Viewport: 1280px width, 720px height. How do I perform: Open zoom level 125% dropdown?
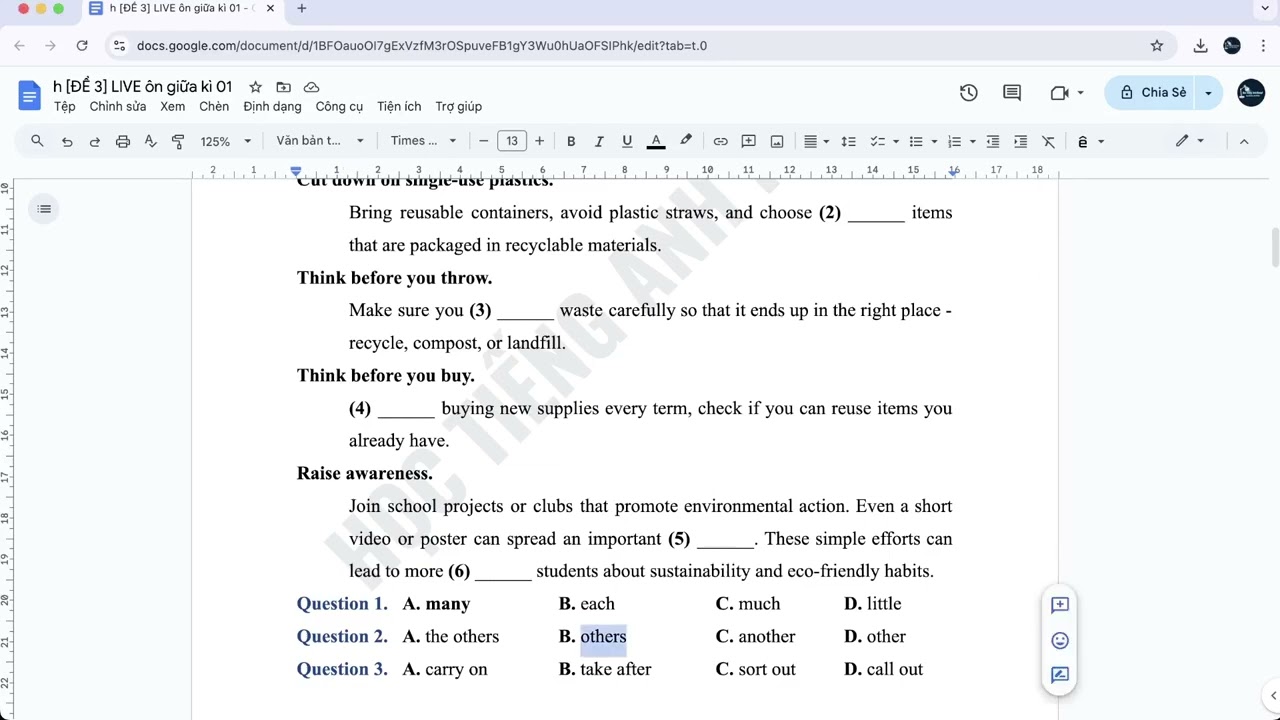pos(226,141)
